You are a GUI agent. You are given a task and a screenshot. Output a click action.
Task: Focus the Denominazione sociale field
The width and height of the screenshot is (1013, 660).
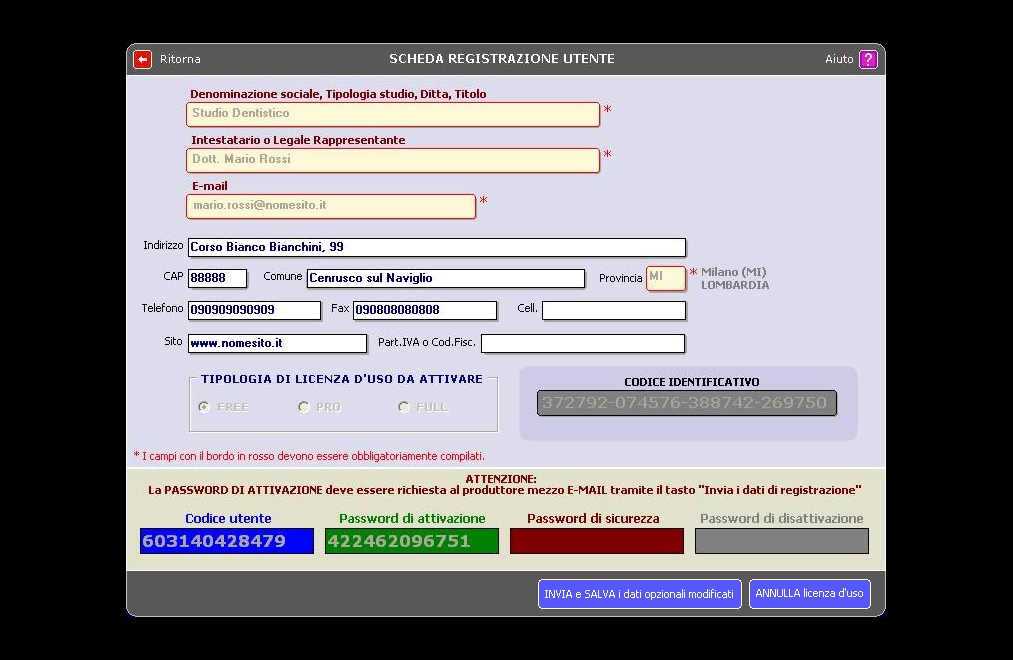coord(393,114)
